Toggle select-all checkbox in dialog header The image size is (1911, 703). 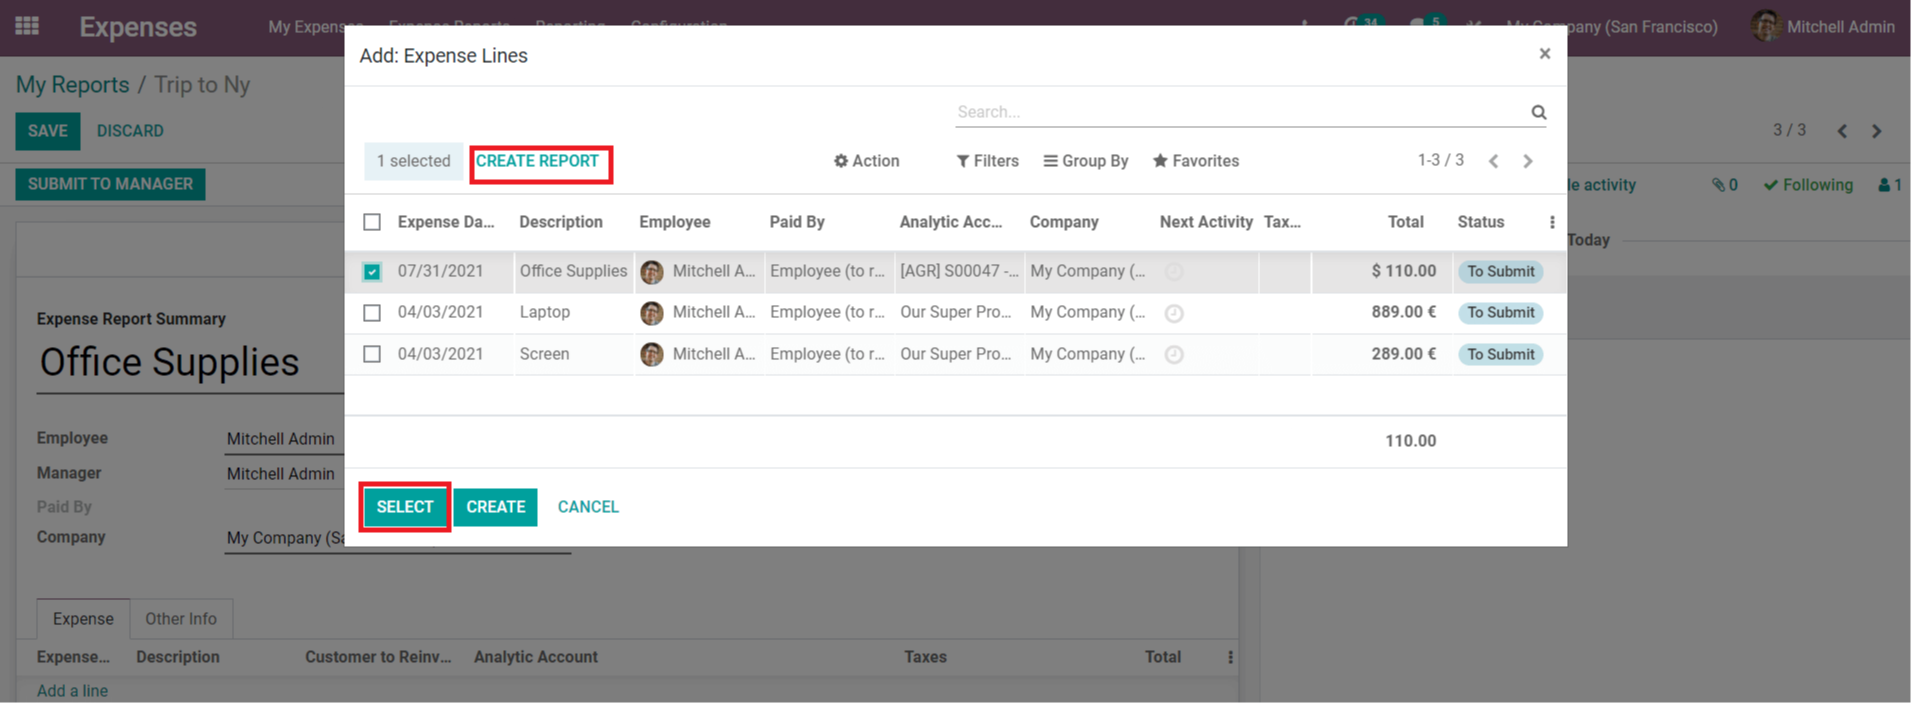pos(372,222)
